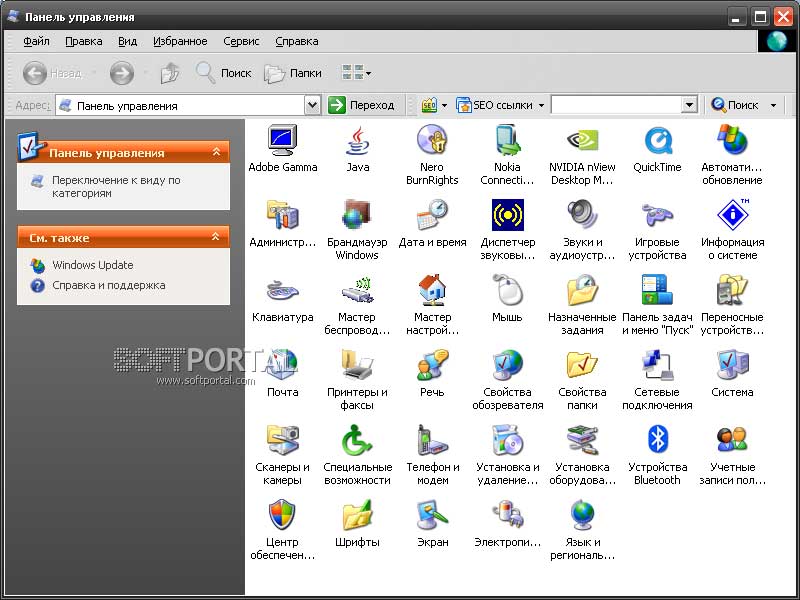Open Свойства папки
Screen dimensions: 800x600
582,380
